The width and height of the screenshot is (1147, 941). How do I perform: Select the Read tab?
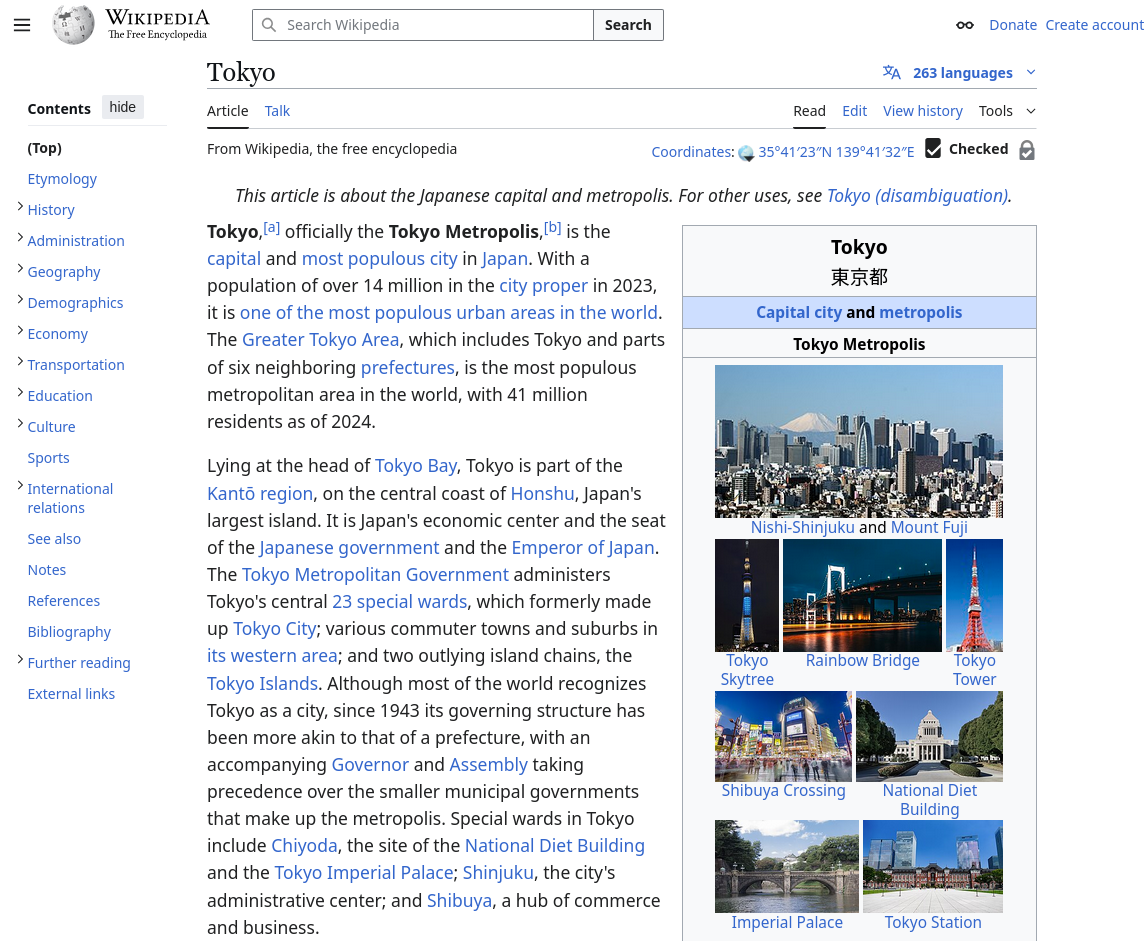[x=809, y=110]
